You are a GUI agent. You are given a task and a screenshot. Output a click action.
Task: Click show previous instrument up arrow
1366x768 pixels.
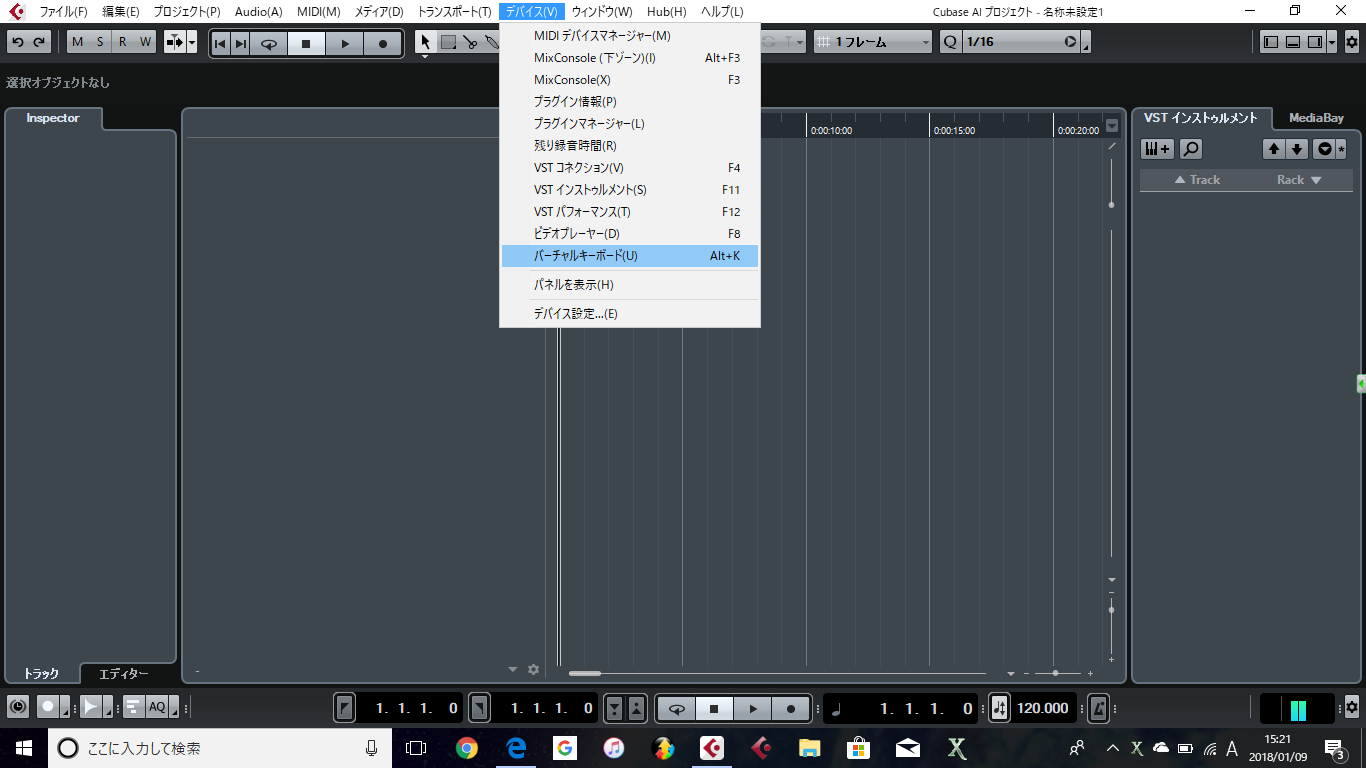click(x=1273, y=149)
